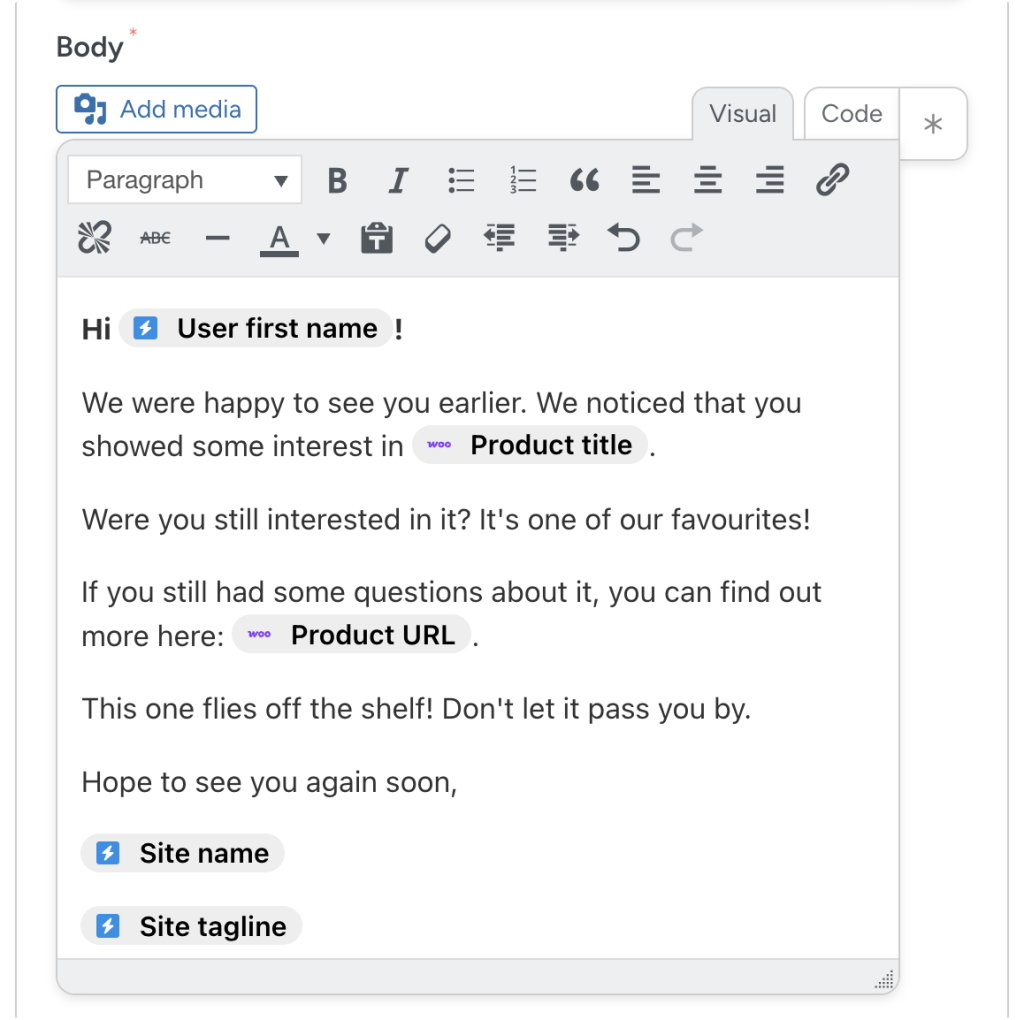Open the insert link tool
The width and height of the screenshot is (1024, 1020).
coord(832,180)
